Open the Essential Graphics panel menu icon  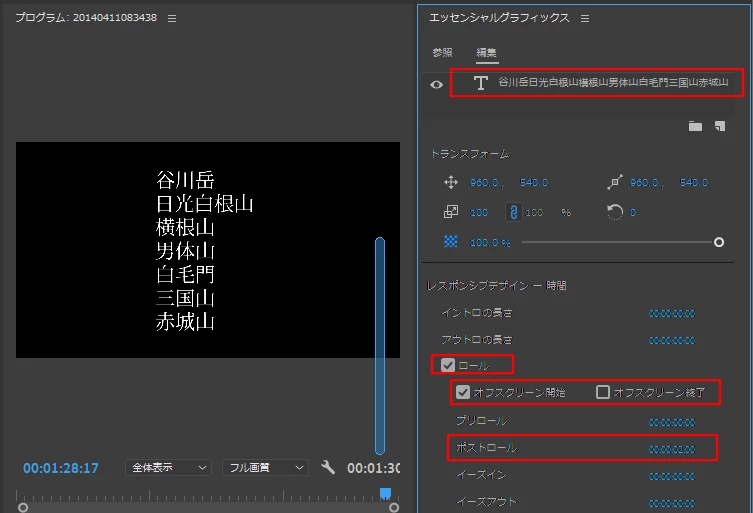(x=585, y=18)
